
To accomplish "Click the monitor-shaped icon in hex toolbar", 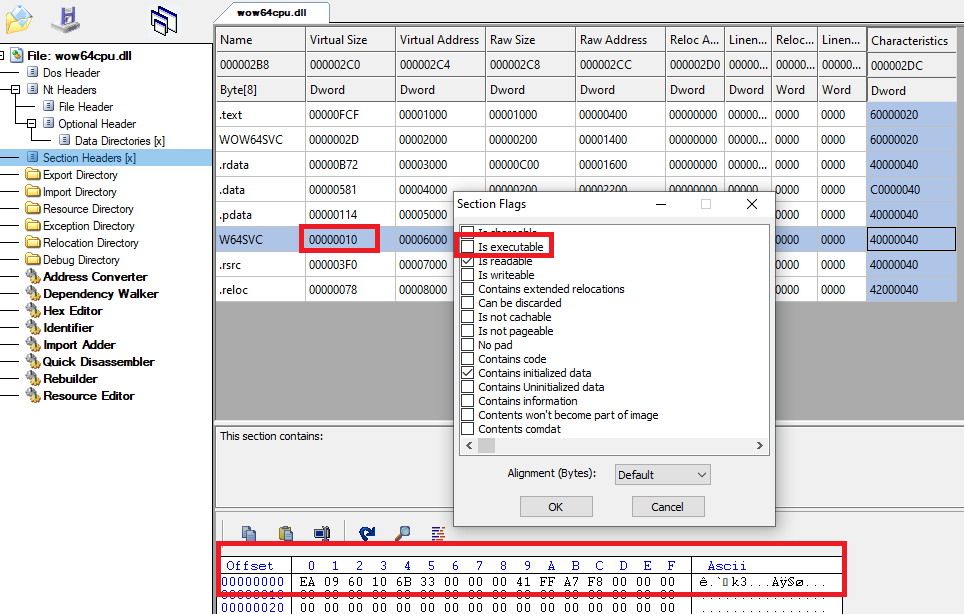I will pos(322,533).
